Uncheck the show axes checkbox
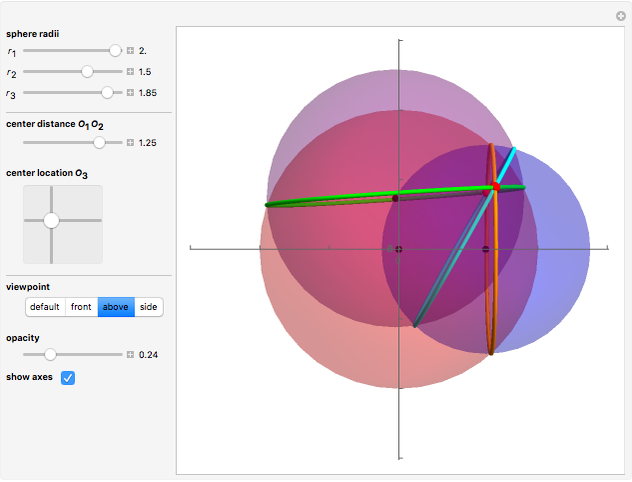 click(x=68, y=377)
